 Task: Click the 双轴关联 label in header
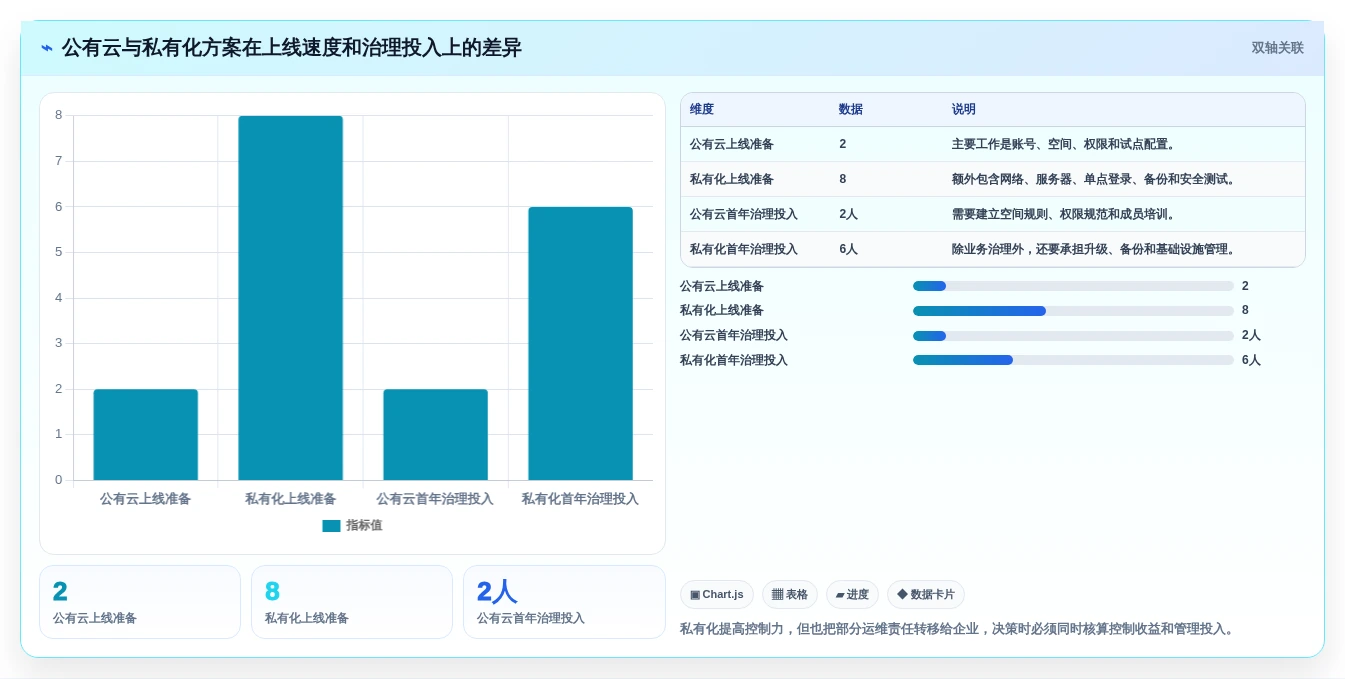point(1277,48)
